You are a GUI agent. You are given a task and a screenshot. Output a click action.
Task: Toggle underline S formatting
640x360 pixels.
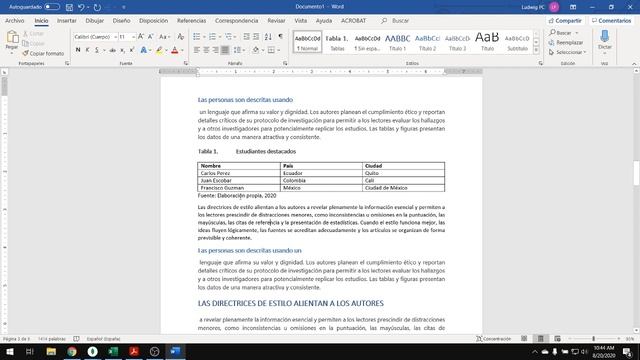coord(97,50)
